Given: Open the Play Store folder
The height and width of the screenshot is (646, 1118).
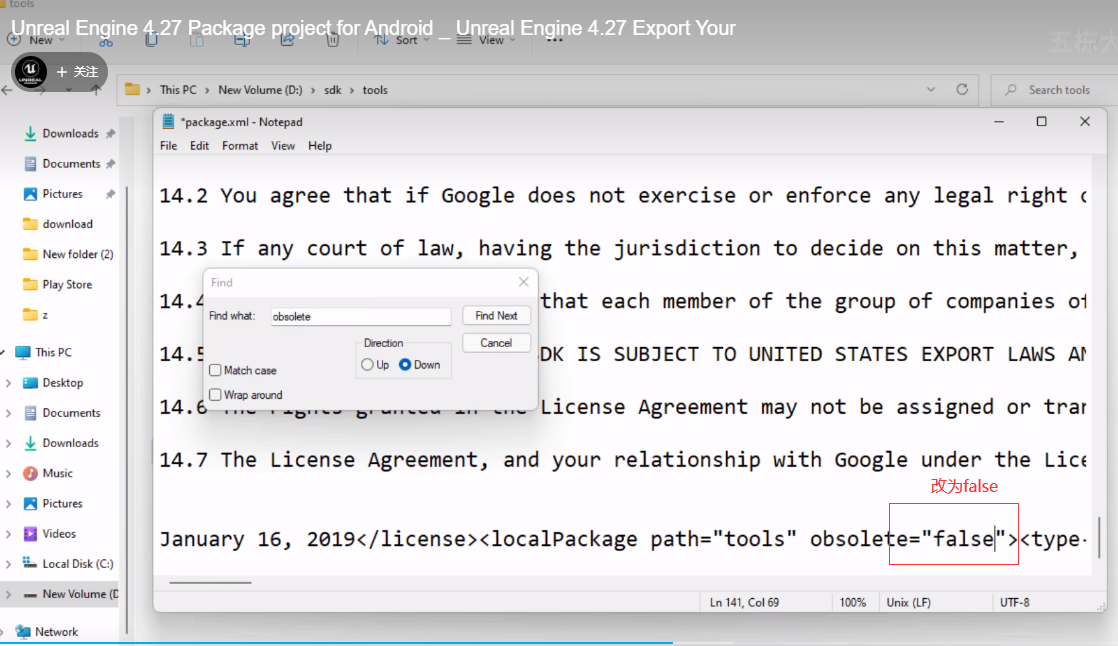Looking at the screenshot, I should [x=58, y=284].
